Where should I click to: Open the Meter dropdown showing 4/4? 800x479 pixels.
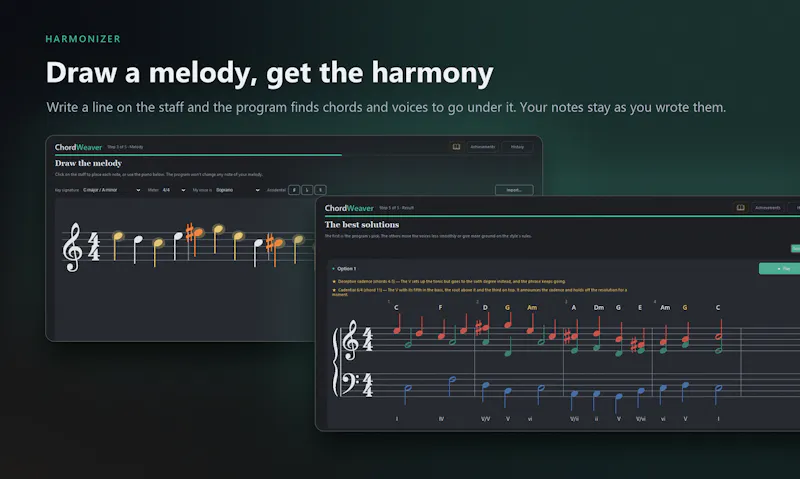(x=173, y=190)
